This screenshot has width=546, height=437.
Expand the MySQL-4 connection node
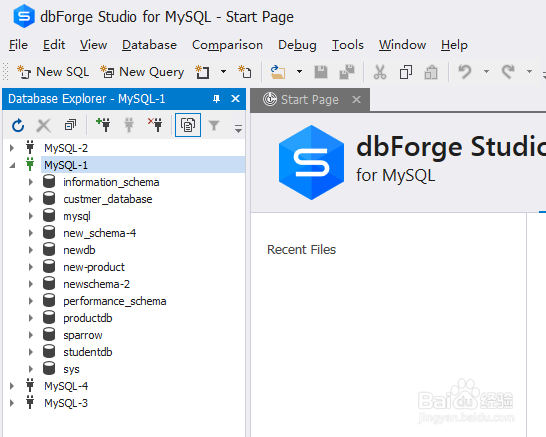point(12,386)
